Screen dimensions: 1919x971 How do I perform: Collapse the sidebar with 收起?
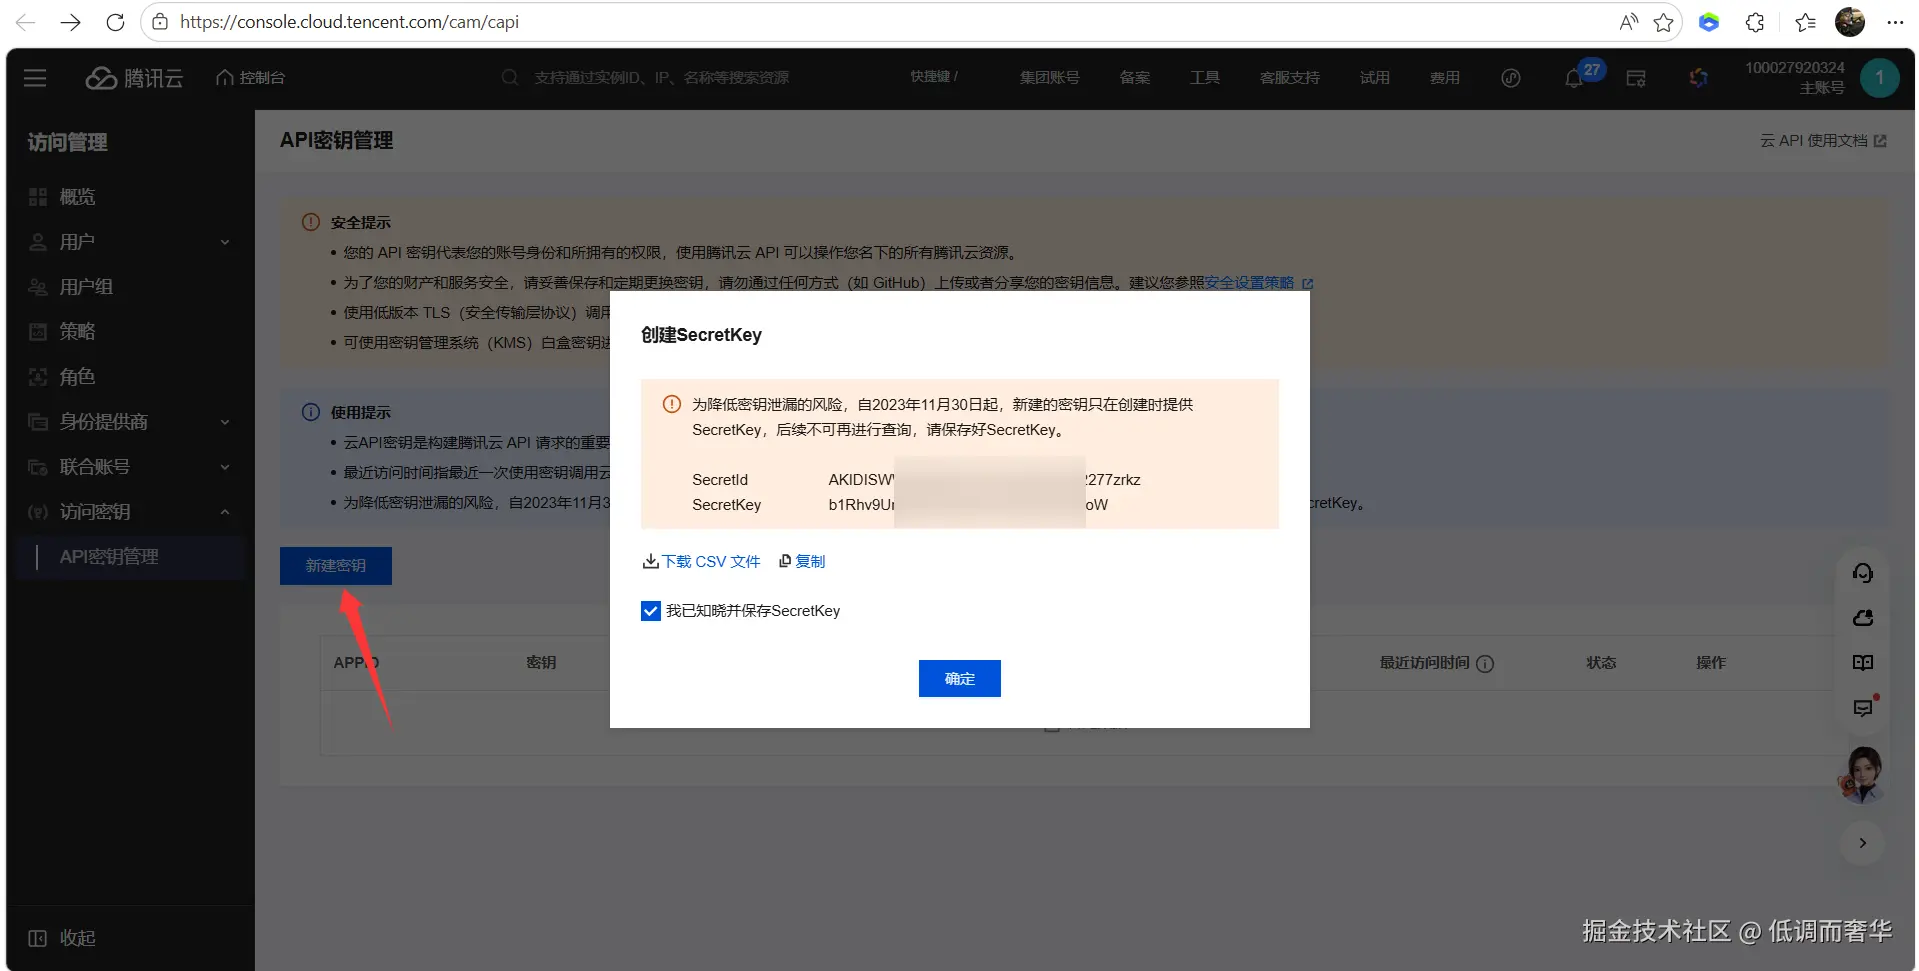[x=62, y=938]
